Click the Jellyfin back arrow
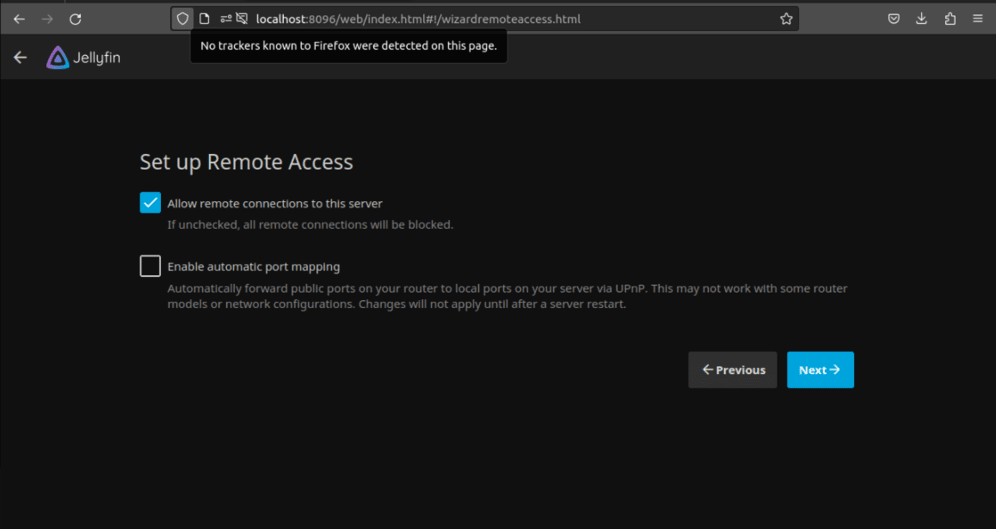The width and height of the screenshot is (996, 529). pos(20,58)
